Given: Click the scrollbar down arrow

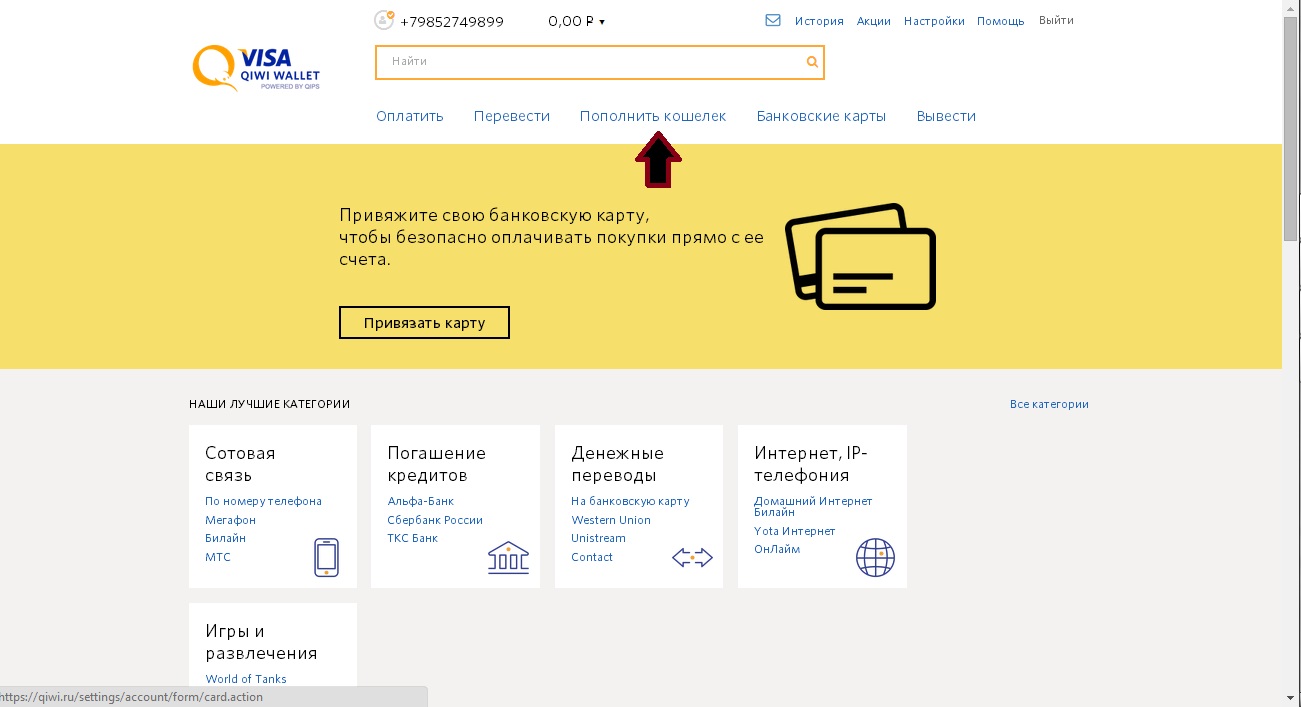Looking at the screenshot, I should pyautogui.click(x=1291, y=698).
